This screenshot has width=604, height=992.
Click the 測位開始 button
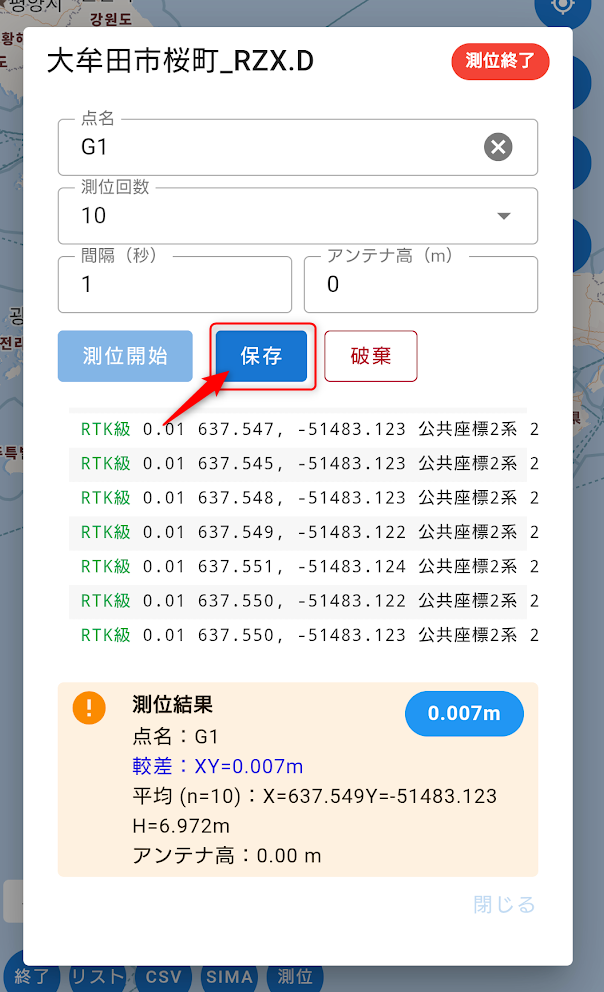tap(125, 357)
